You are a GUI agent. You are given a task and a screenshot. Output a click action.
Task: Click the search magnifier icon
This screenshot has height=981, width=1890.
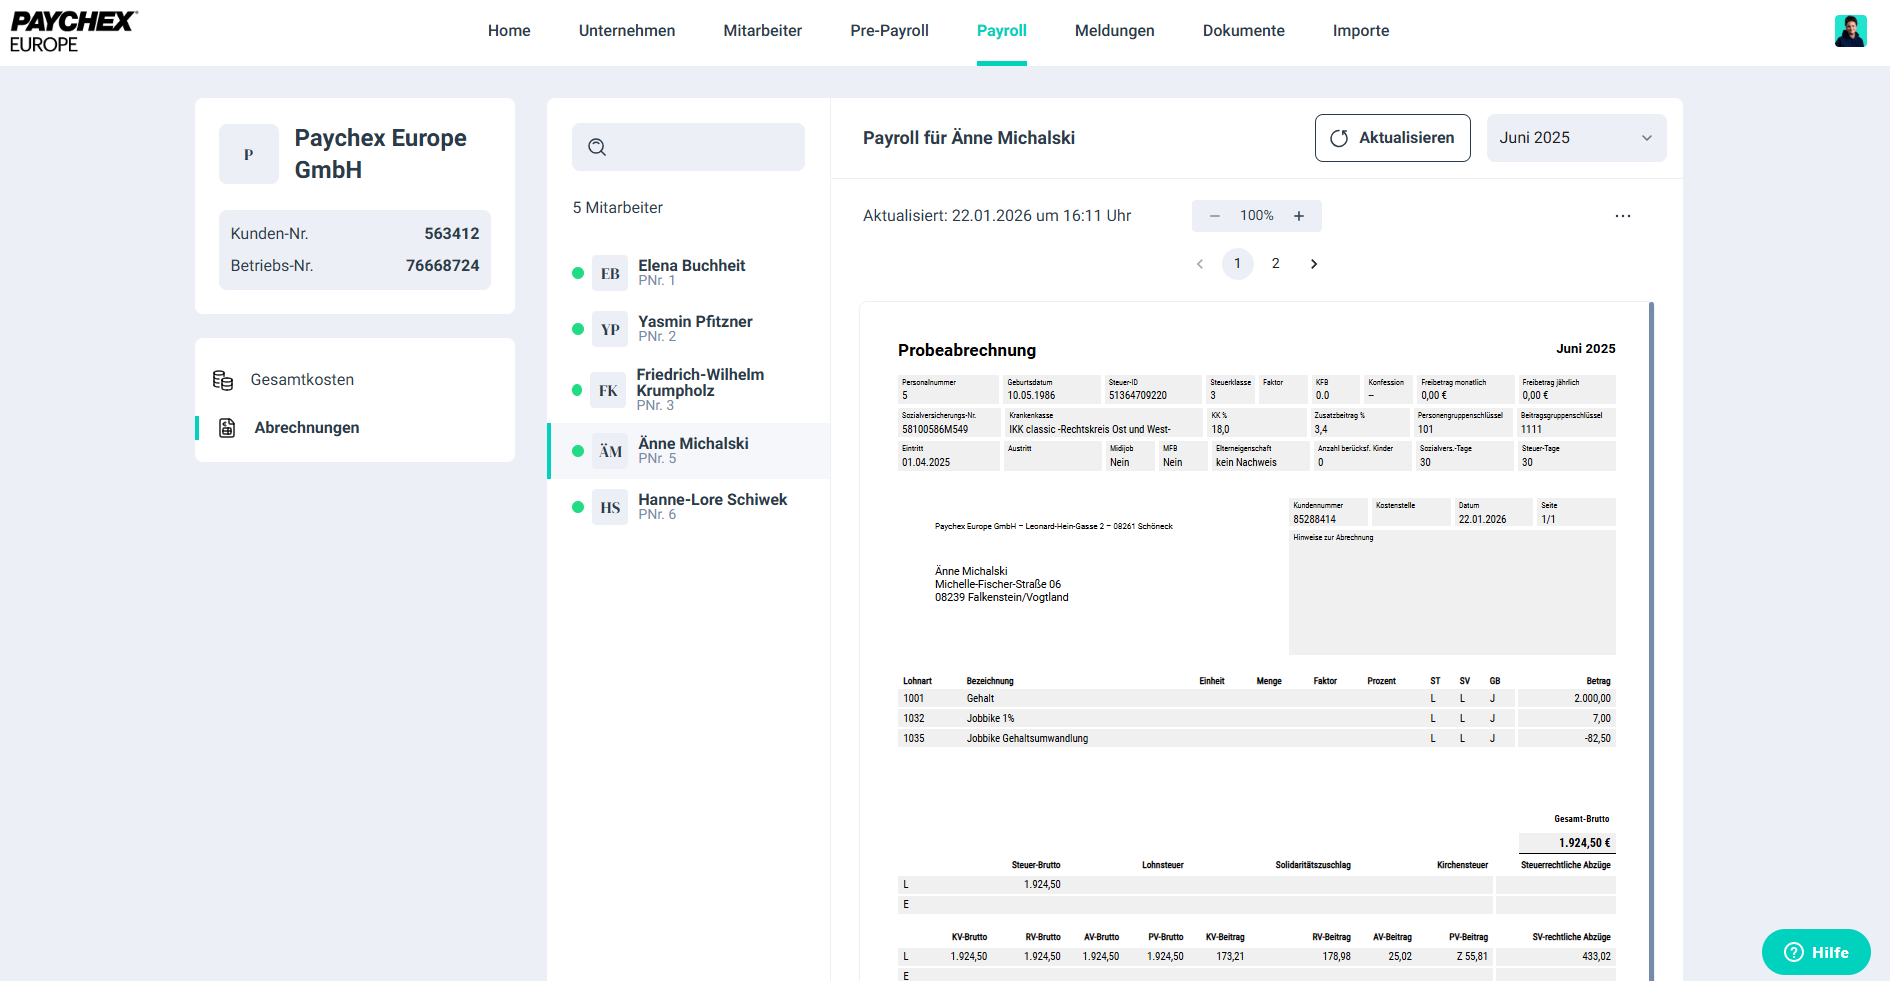[x=597, y=147]
